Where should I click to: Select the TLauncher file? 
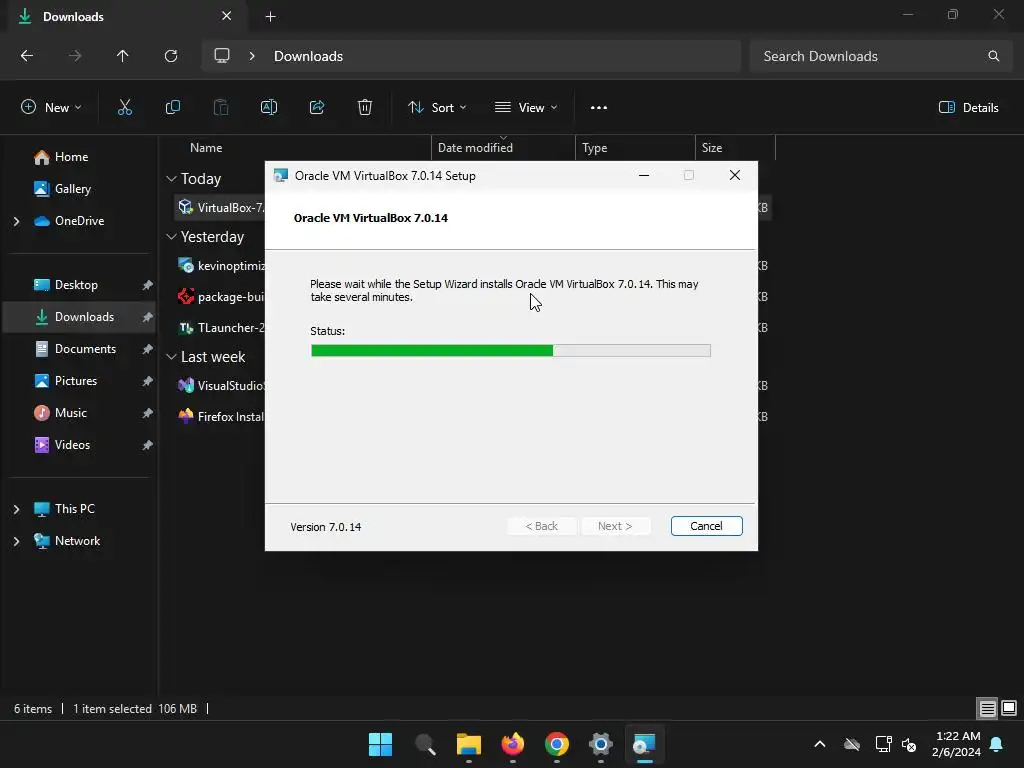pos(220,328)
